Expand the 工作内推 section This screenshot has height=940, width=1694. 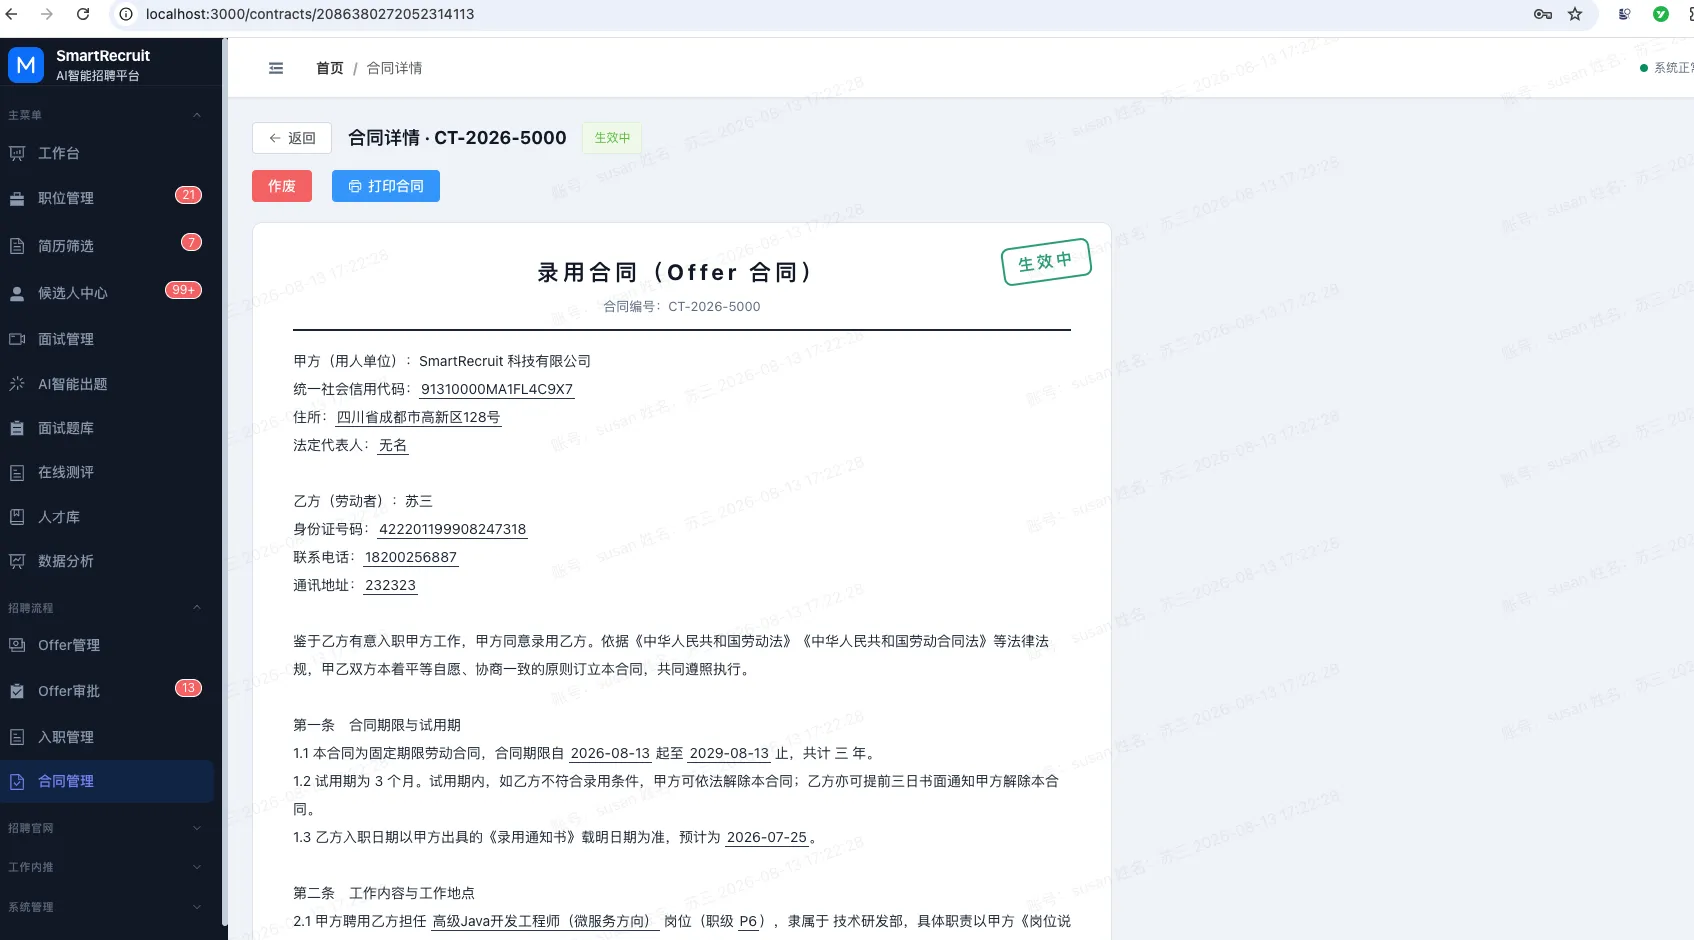click(107, 867)
